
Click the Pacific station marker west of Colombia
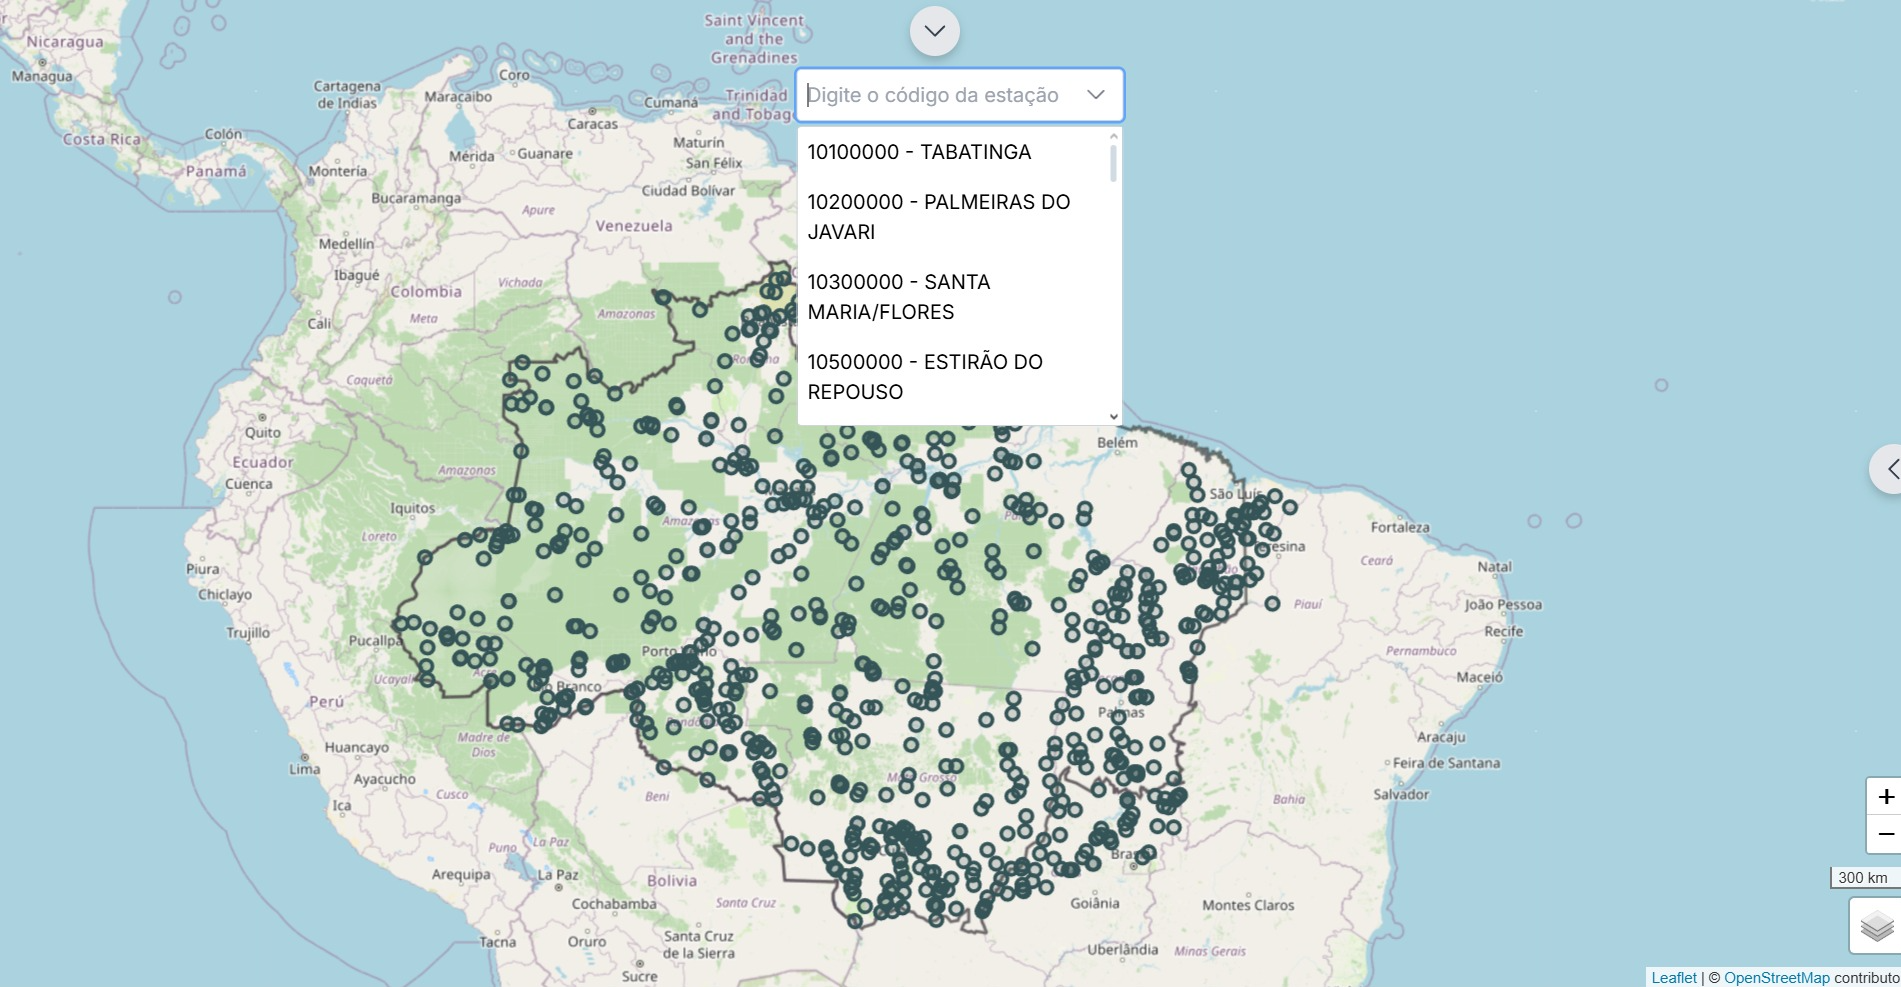[x=175, y=297]
